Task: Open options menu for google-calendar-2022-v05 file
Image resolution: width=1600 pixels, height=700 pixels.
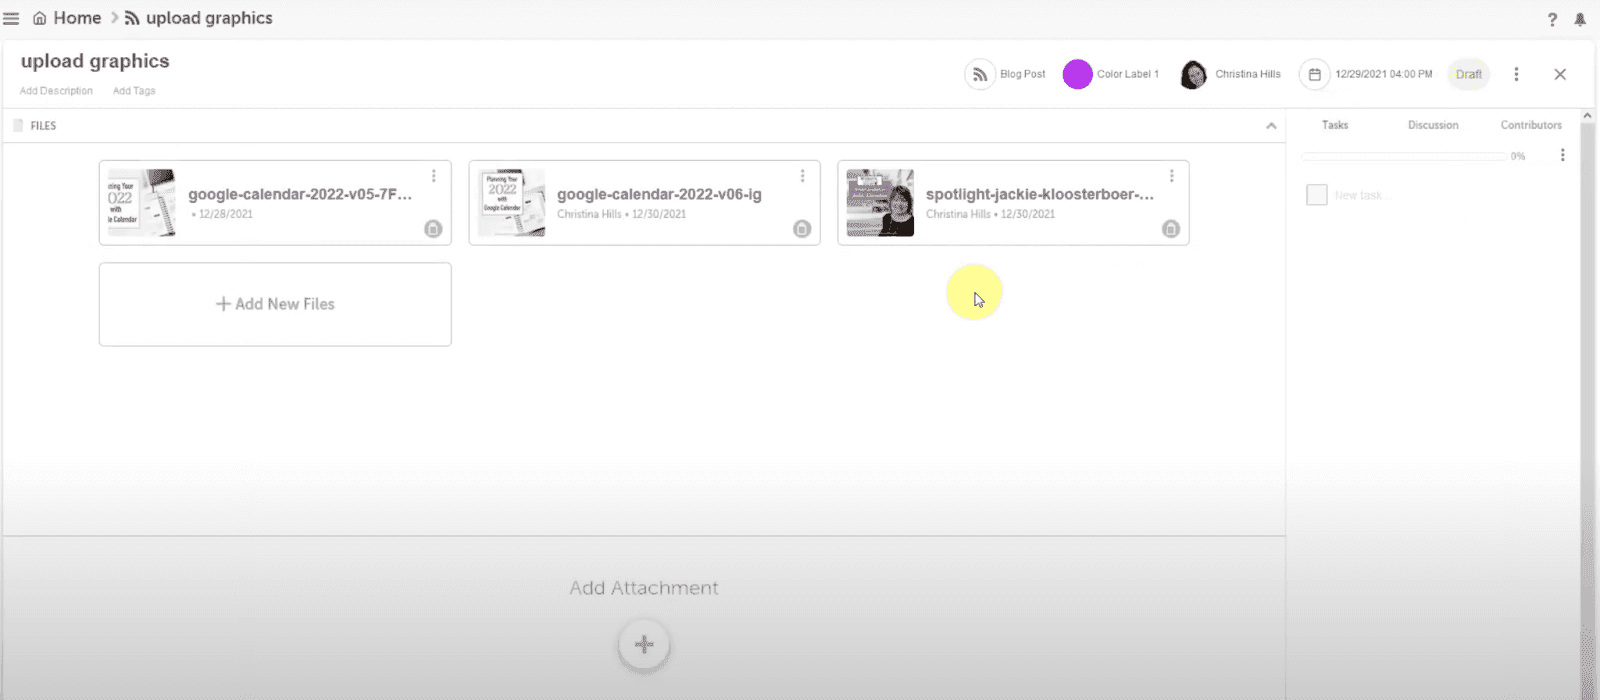Action: tap(433, 176)
